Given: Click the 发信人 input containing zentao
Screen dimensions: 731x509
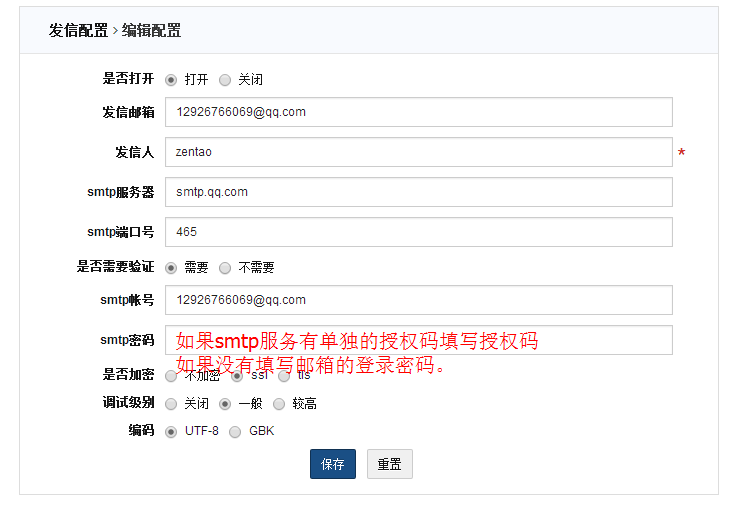Looking at the screenshot, I should tap(418, 152).
